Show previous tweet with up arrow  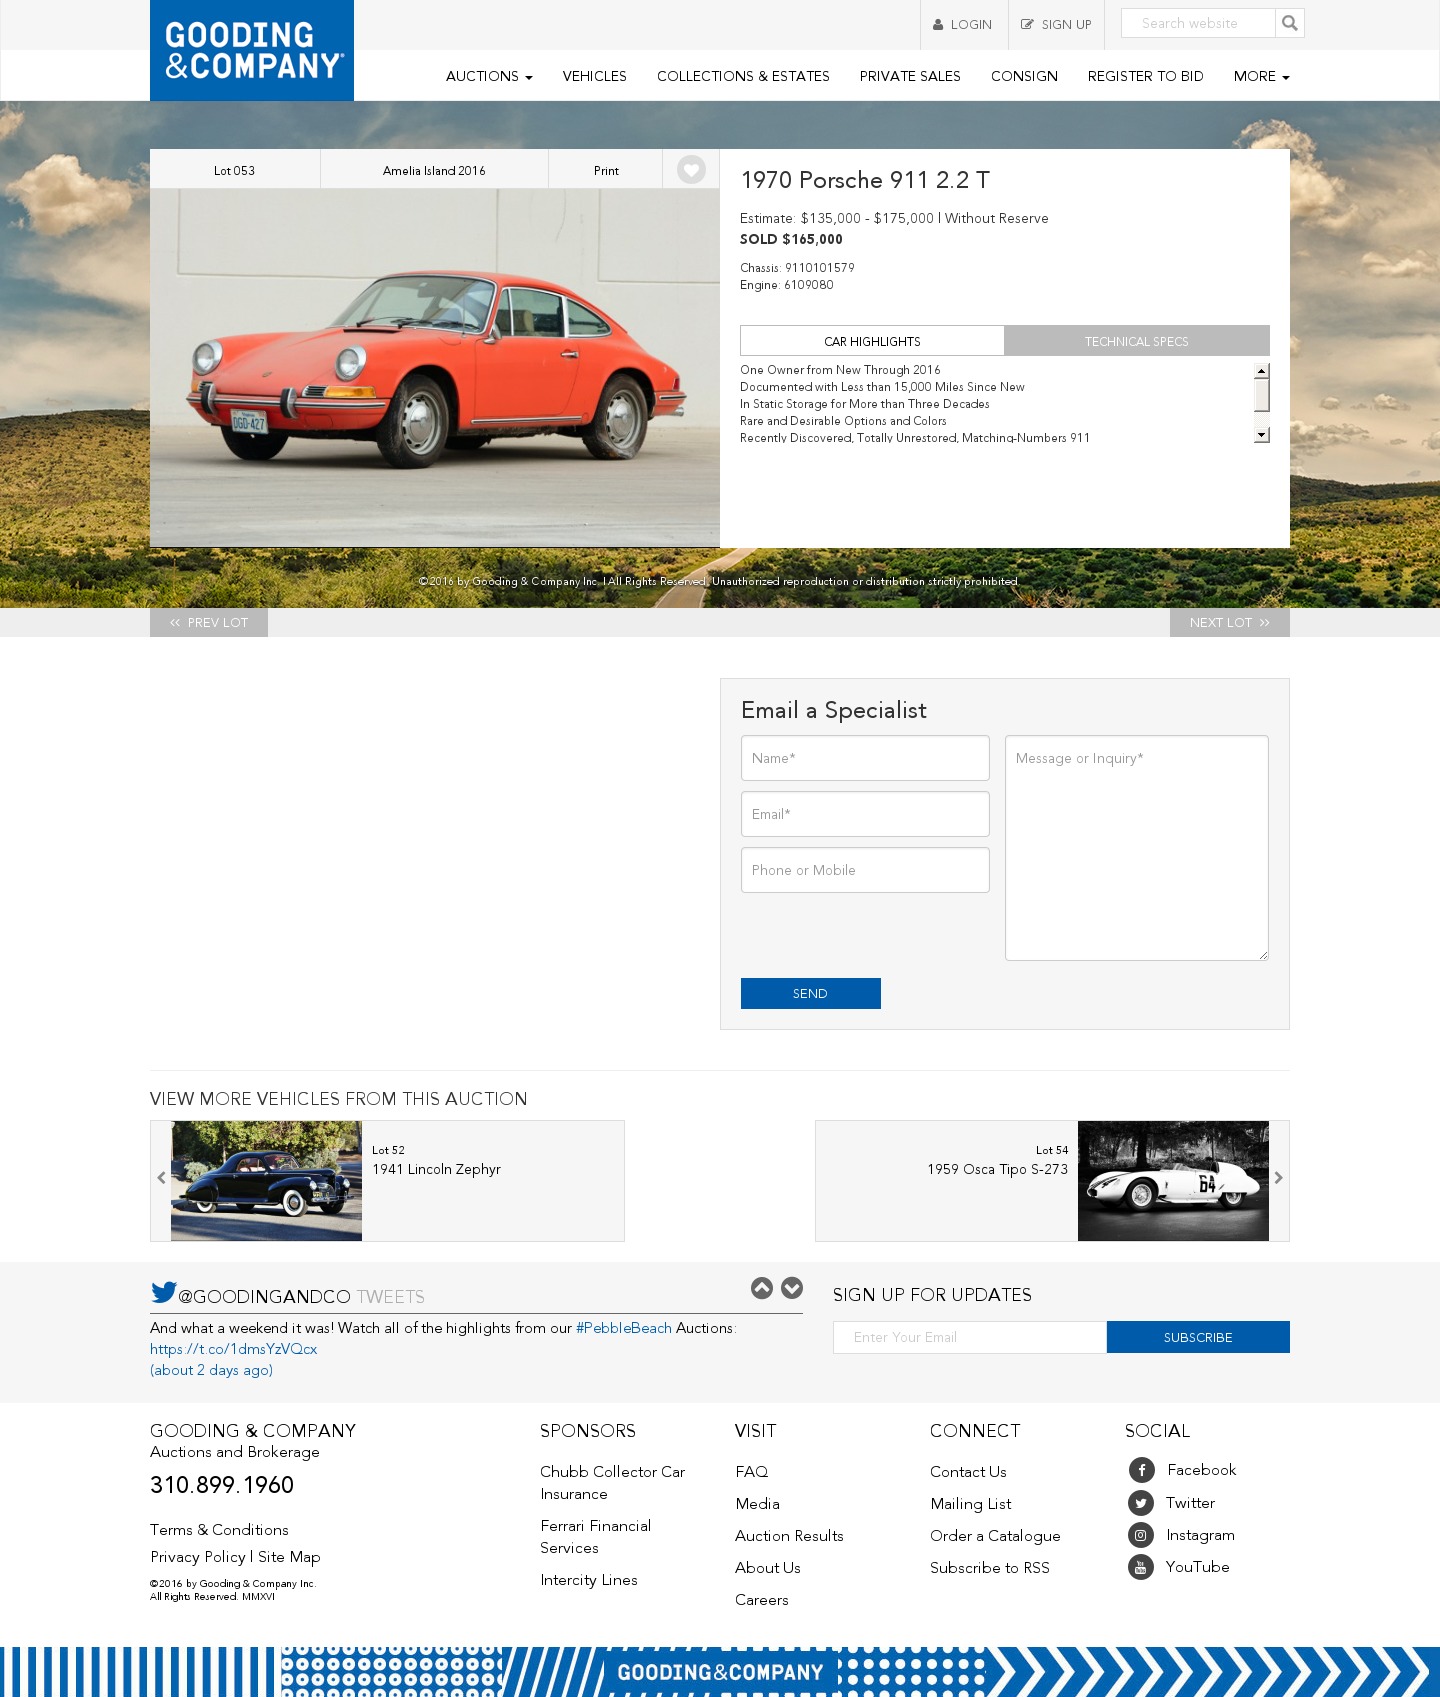[762, 1288]
